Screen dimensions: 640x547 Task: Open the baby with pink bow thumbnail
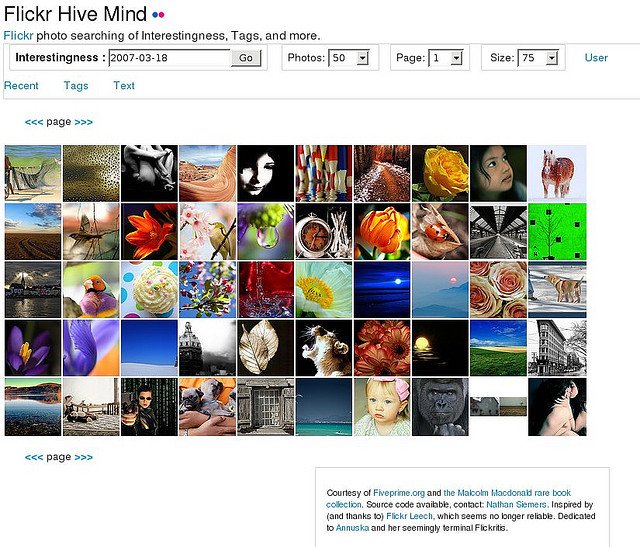(382, 407)
